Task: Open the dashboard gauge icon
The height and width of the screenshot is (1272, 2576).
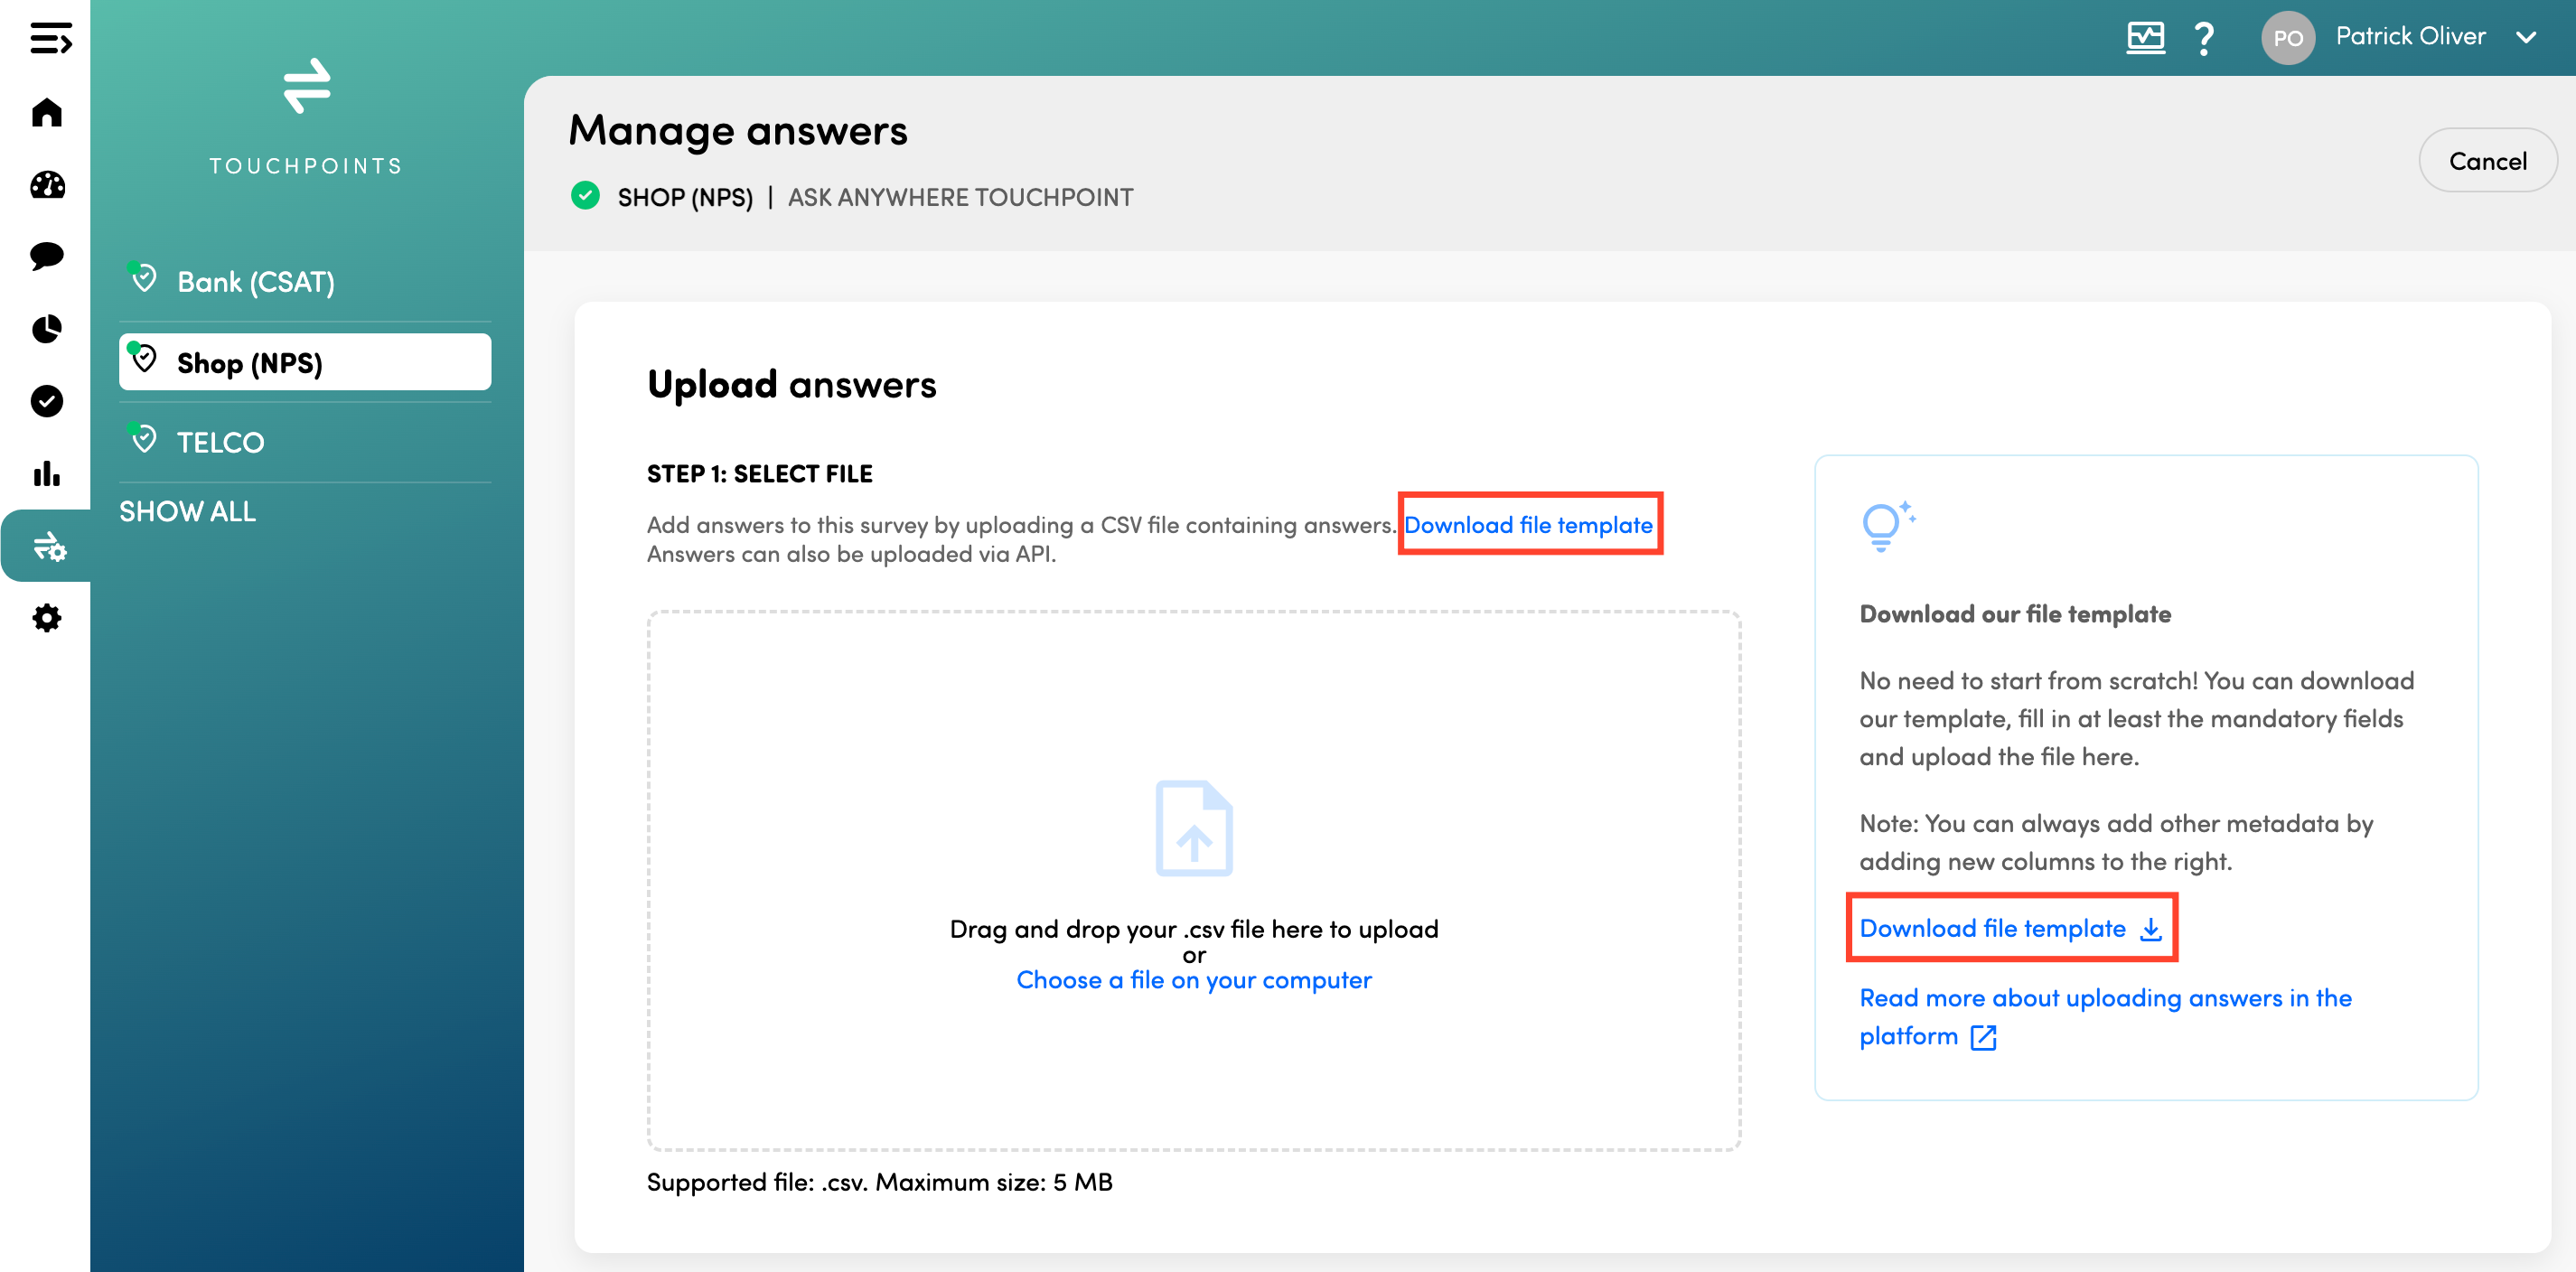Action: point(47,185)
